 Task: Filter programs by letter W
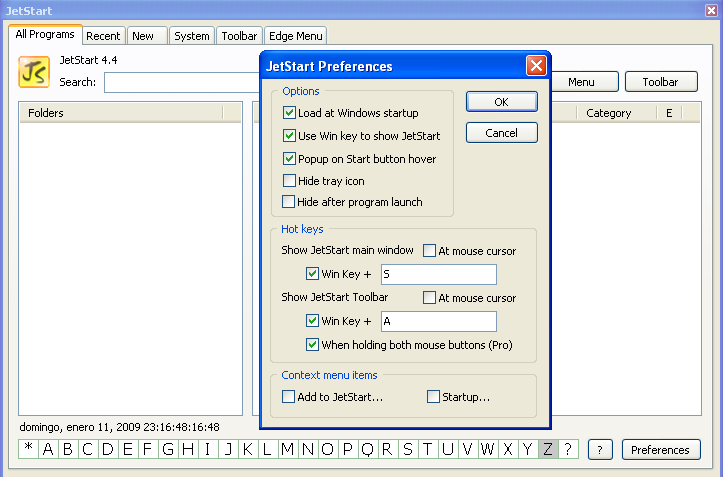coord(487,449)
